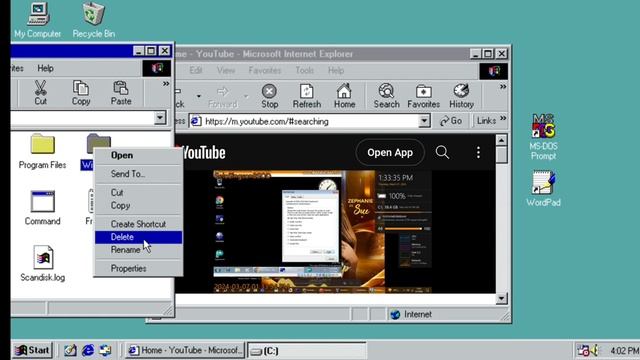Click Refresh in Internet Explorer toolbar
Image resolution: width=640 pixels, height=360 pixels.
click(307, 96)
